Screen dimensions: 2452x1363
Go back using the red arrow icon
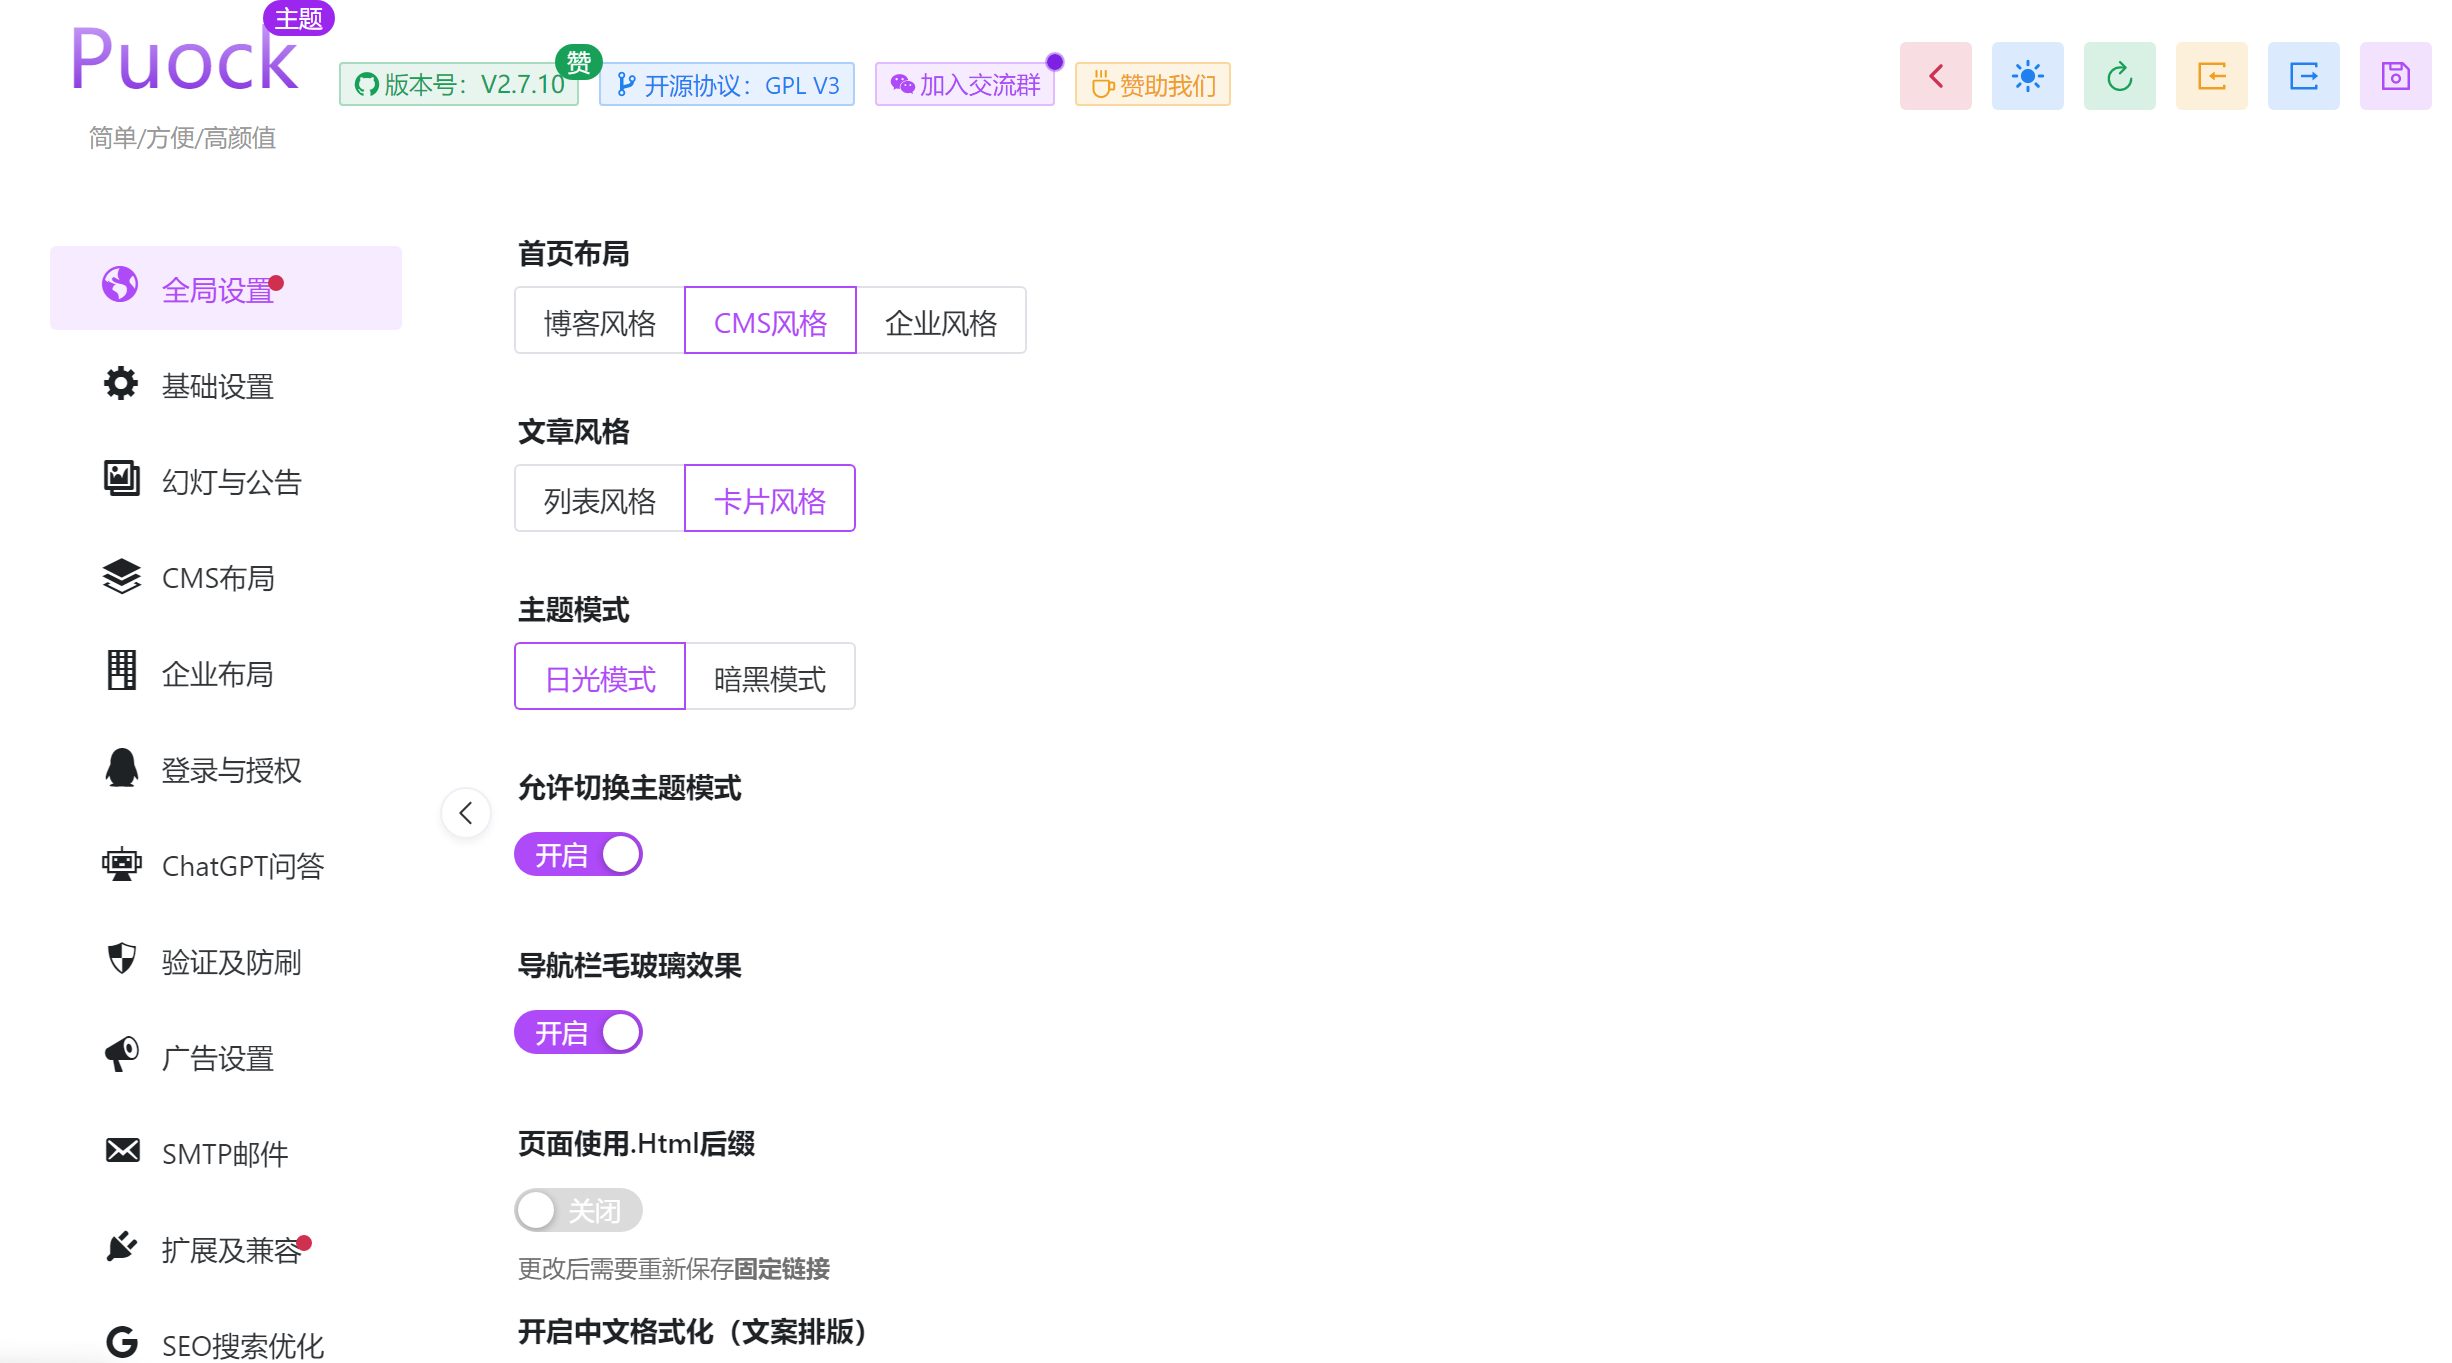pos(1935,76)
